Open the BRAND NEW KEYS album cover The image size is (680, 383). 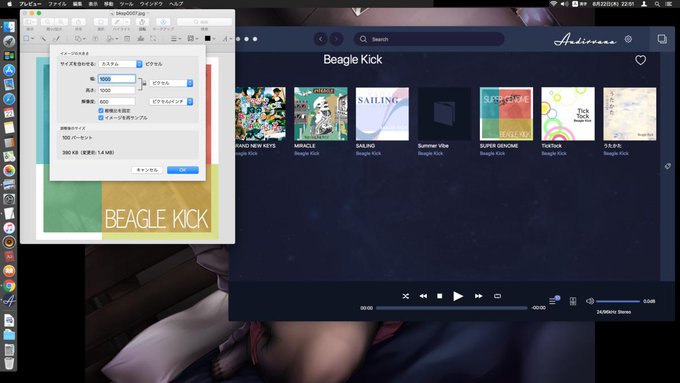(x=260, y=114)
